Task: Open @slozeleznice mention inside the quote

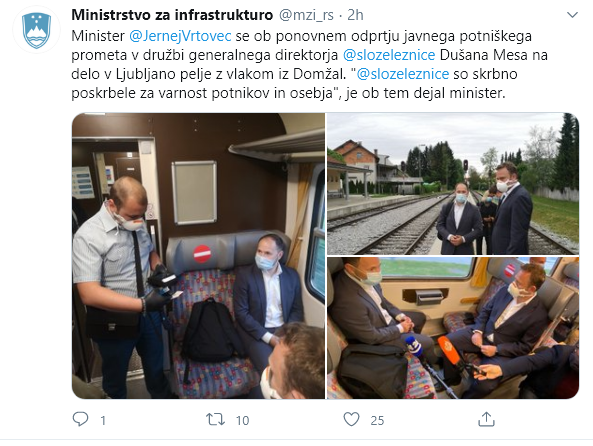Action: (x=403, y=74)
